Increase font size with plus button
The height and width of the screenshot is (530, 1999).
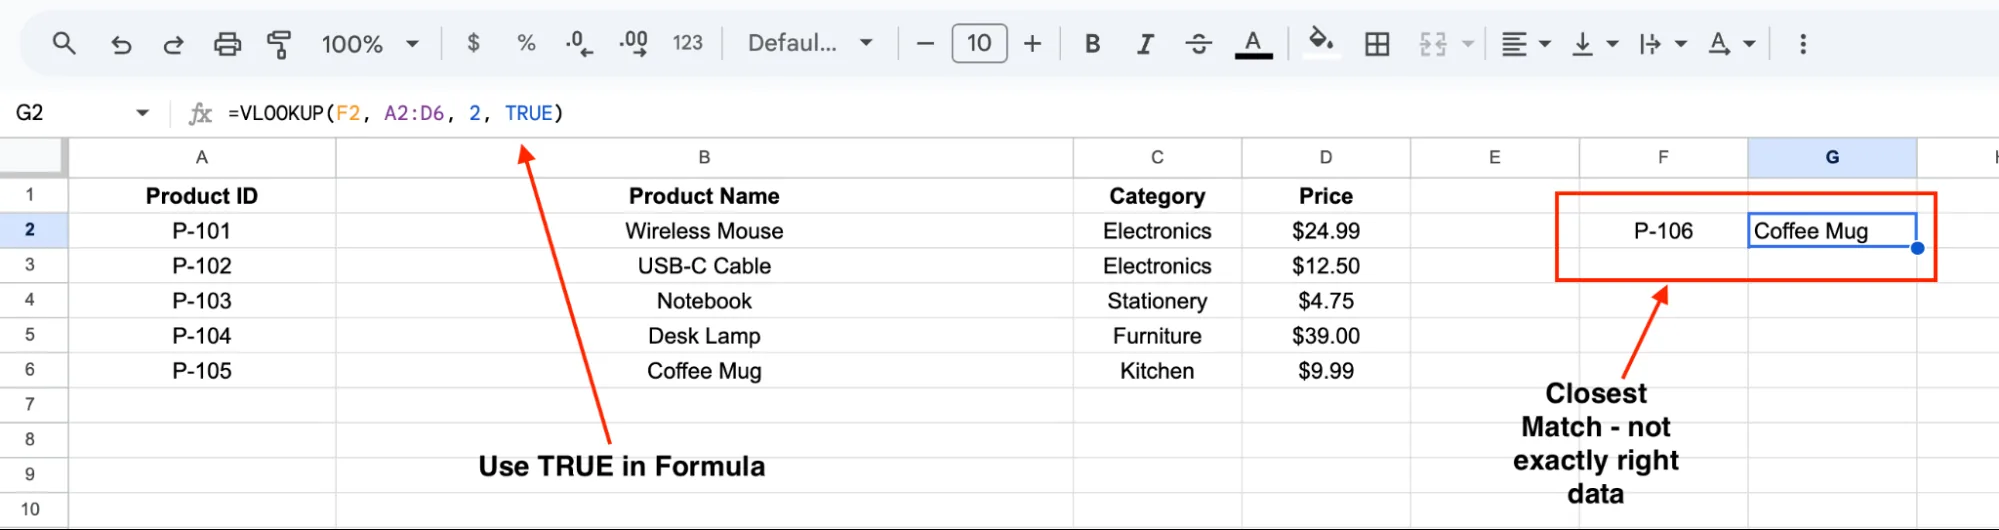tap(1033, 44)
